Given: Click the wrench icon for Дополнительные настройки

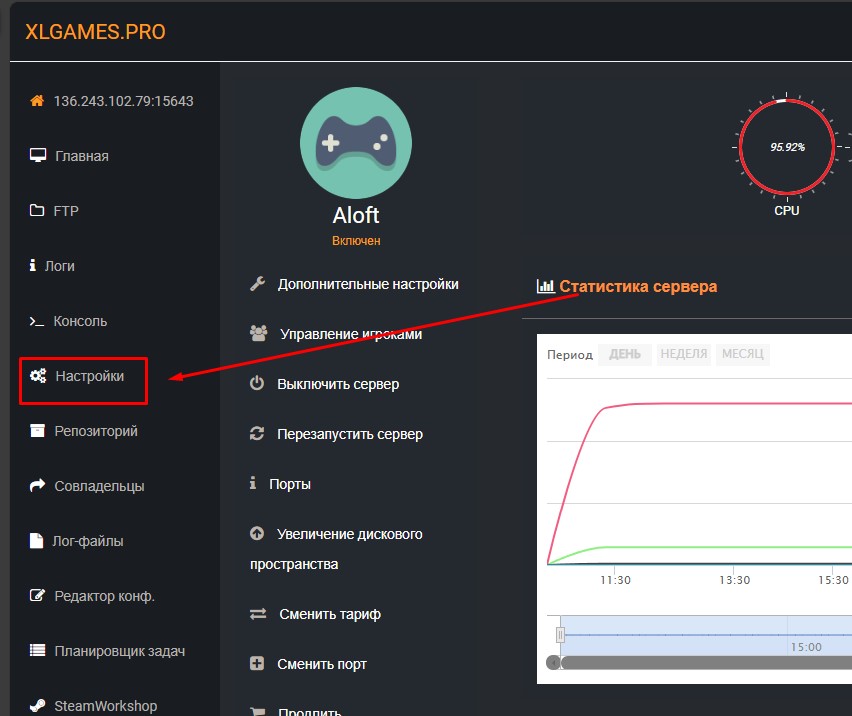Looking at the screenshot, I should click(257, 284).
